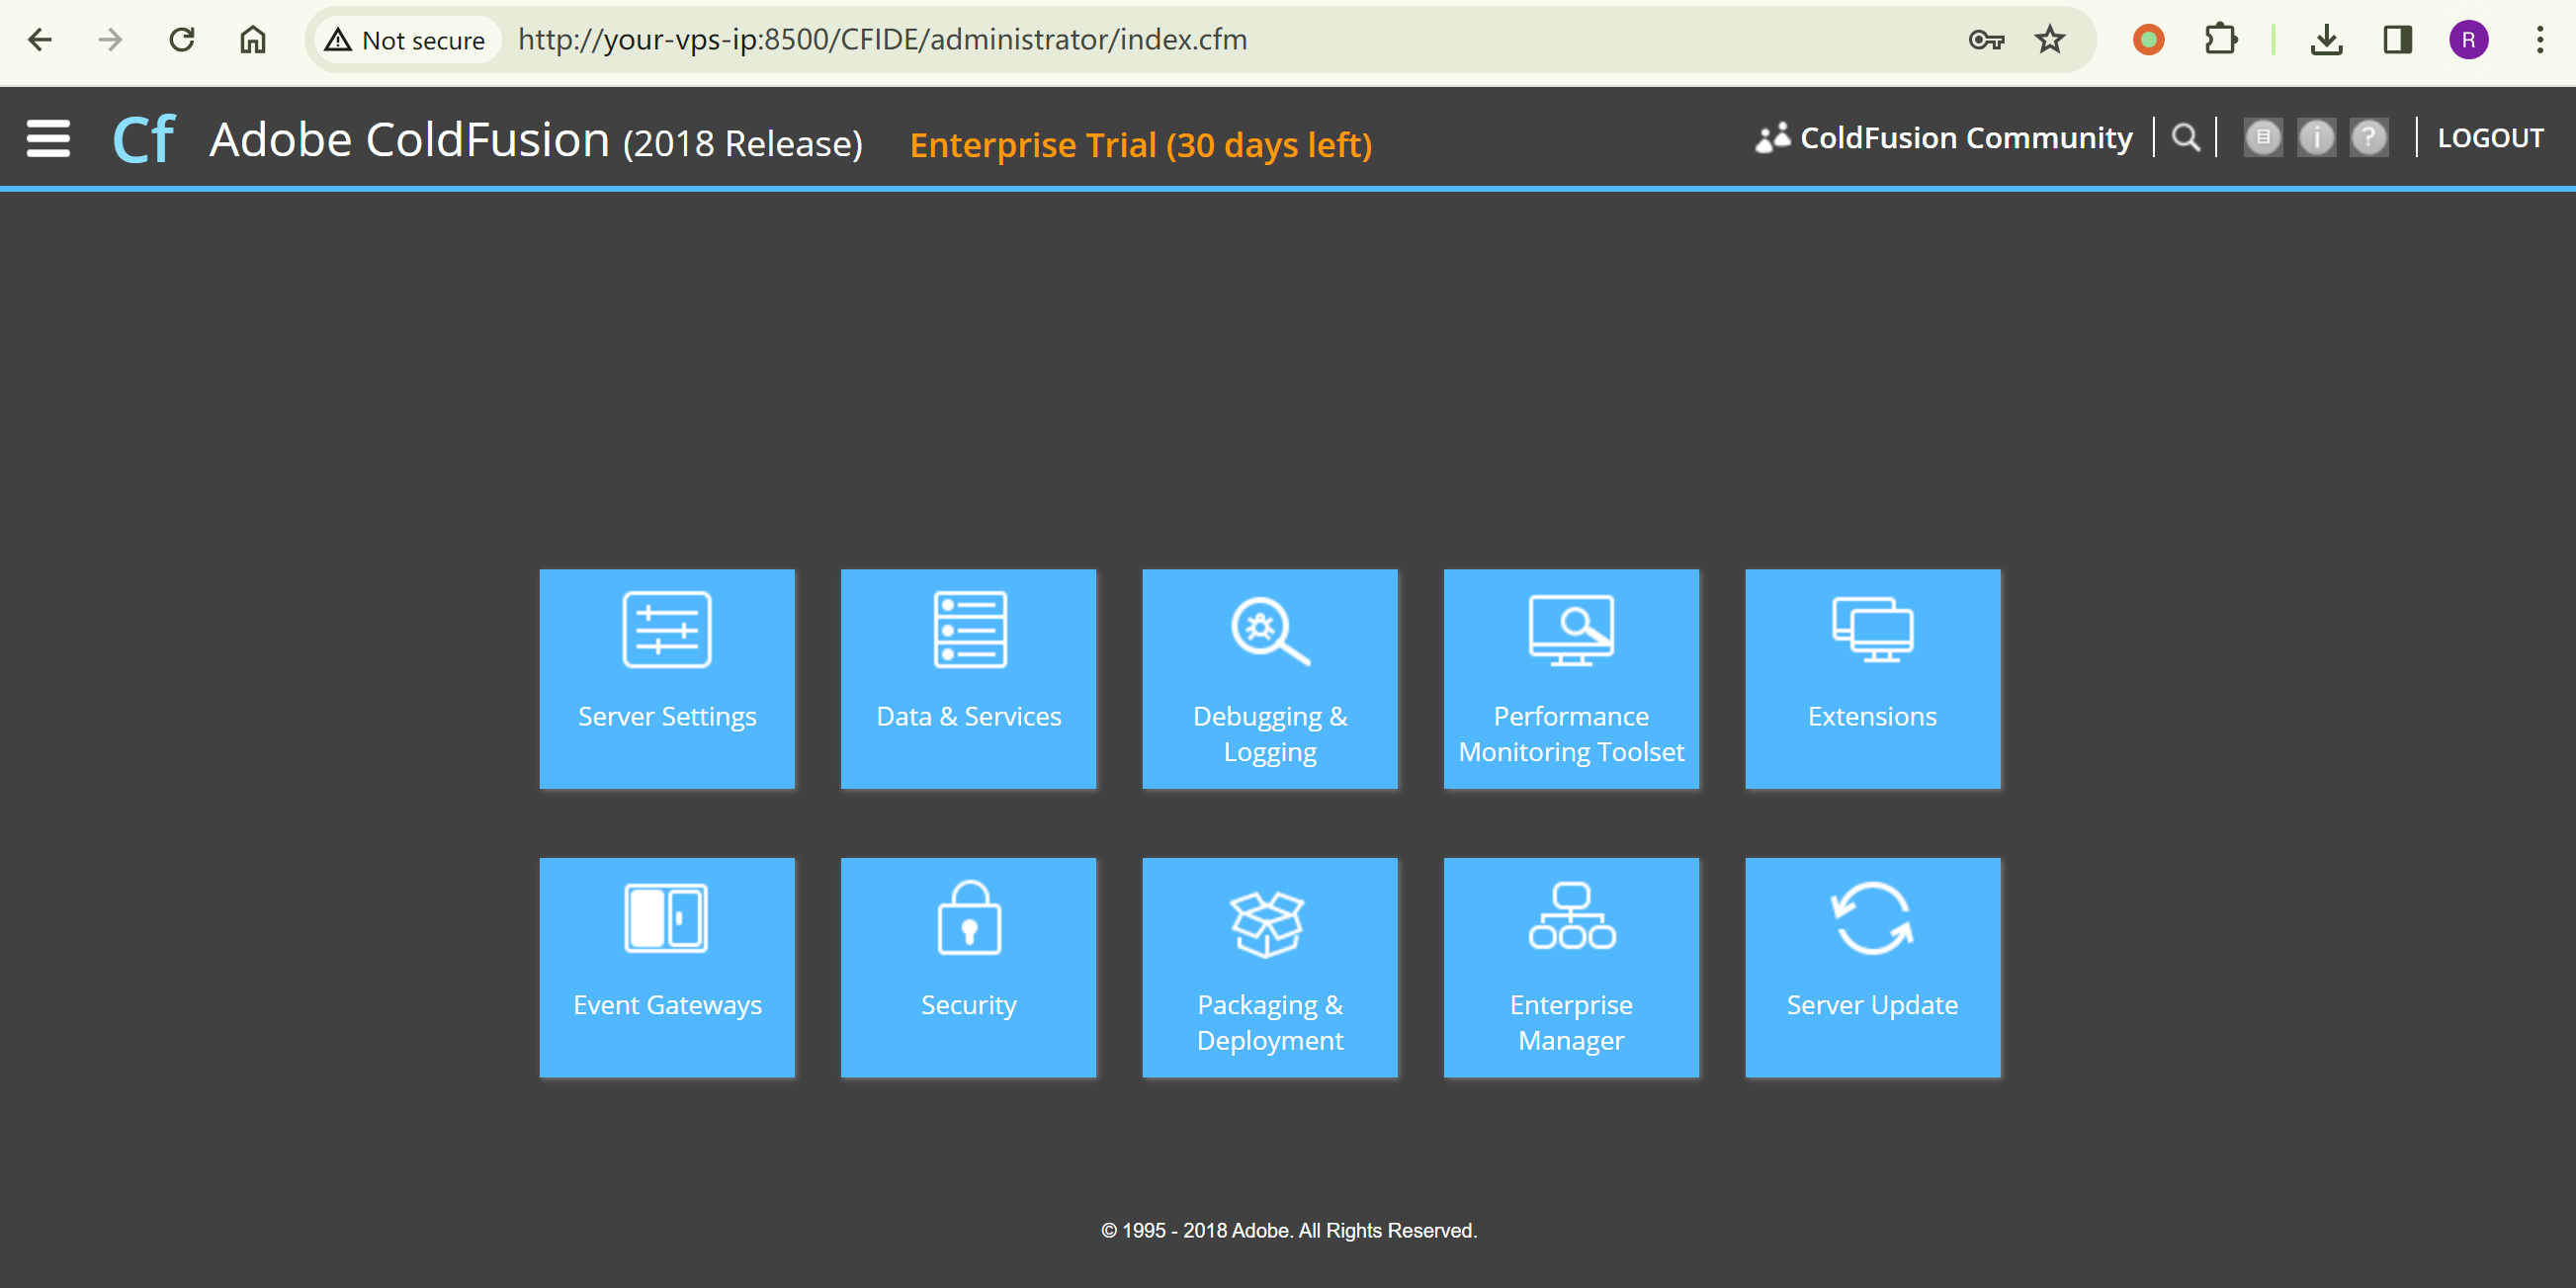2576x1288 pixels.
Task: Click the browser address bar URL
Action: 882,40
